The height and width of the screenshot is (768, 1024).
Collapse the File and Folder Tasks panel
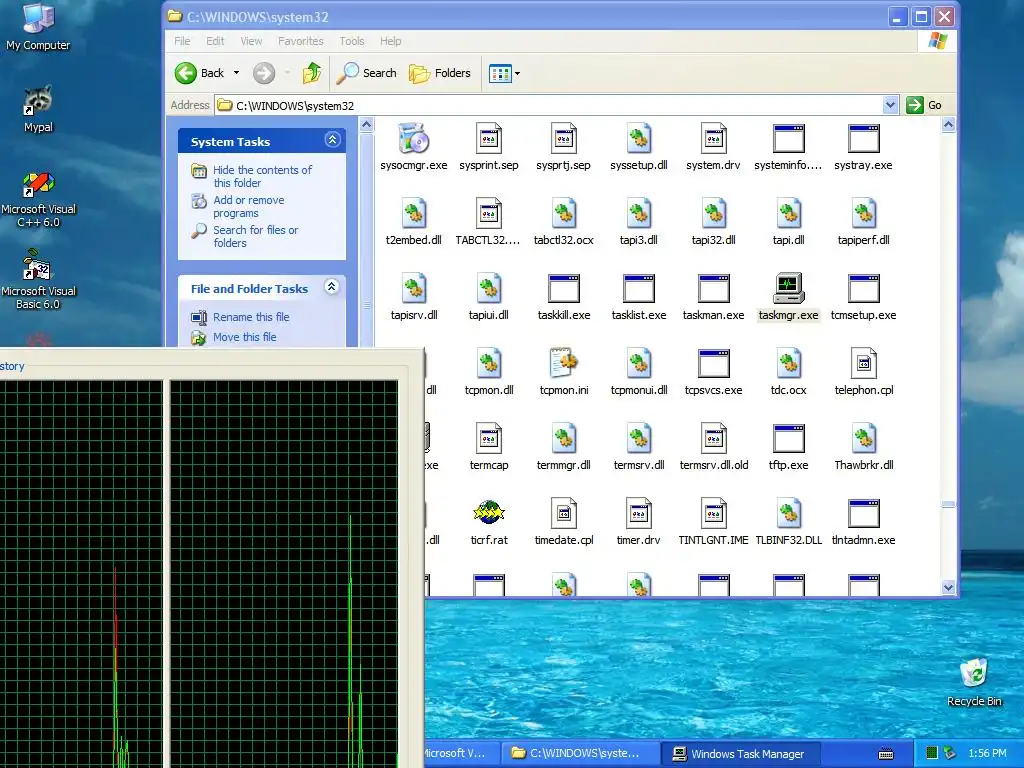332,287
